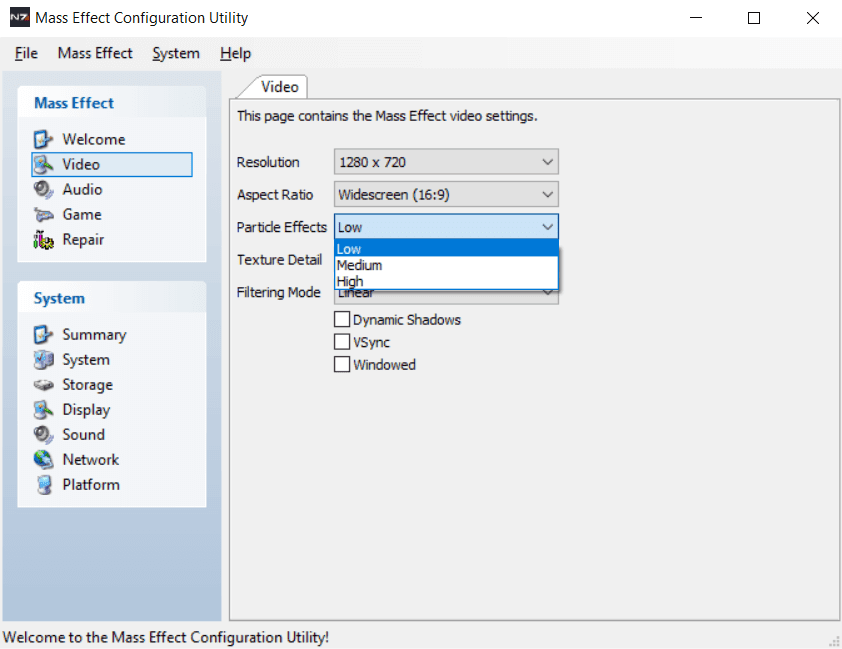Screen dimensions: 842x649
Task: Expand the Resolution dropdown
Action: click(446, 162)
